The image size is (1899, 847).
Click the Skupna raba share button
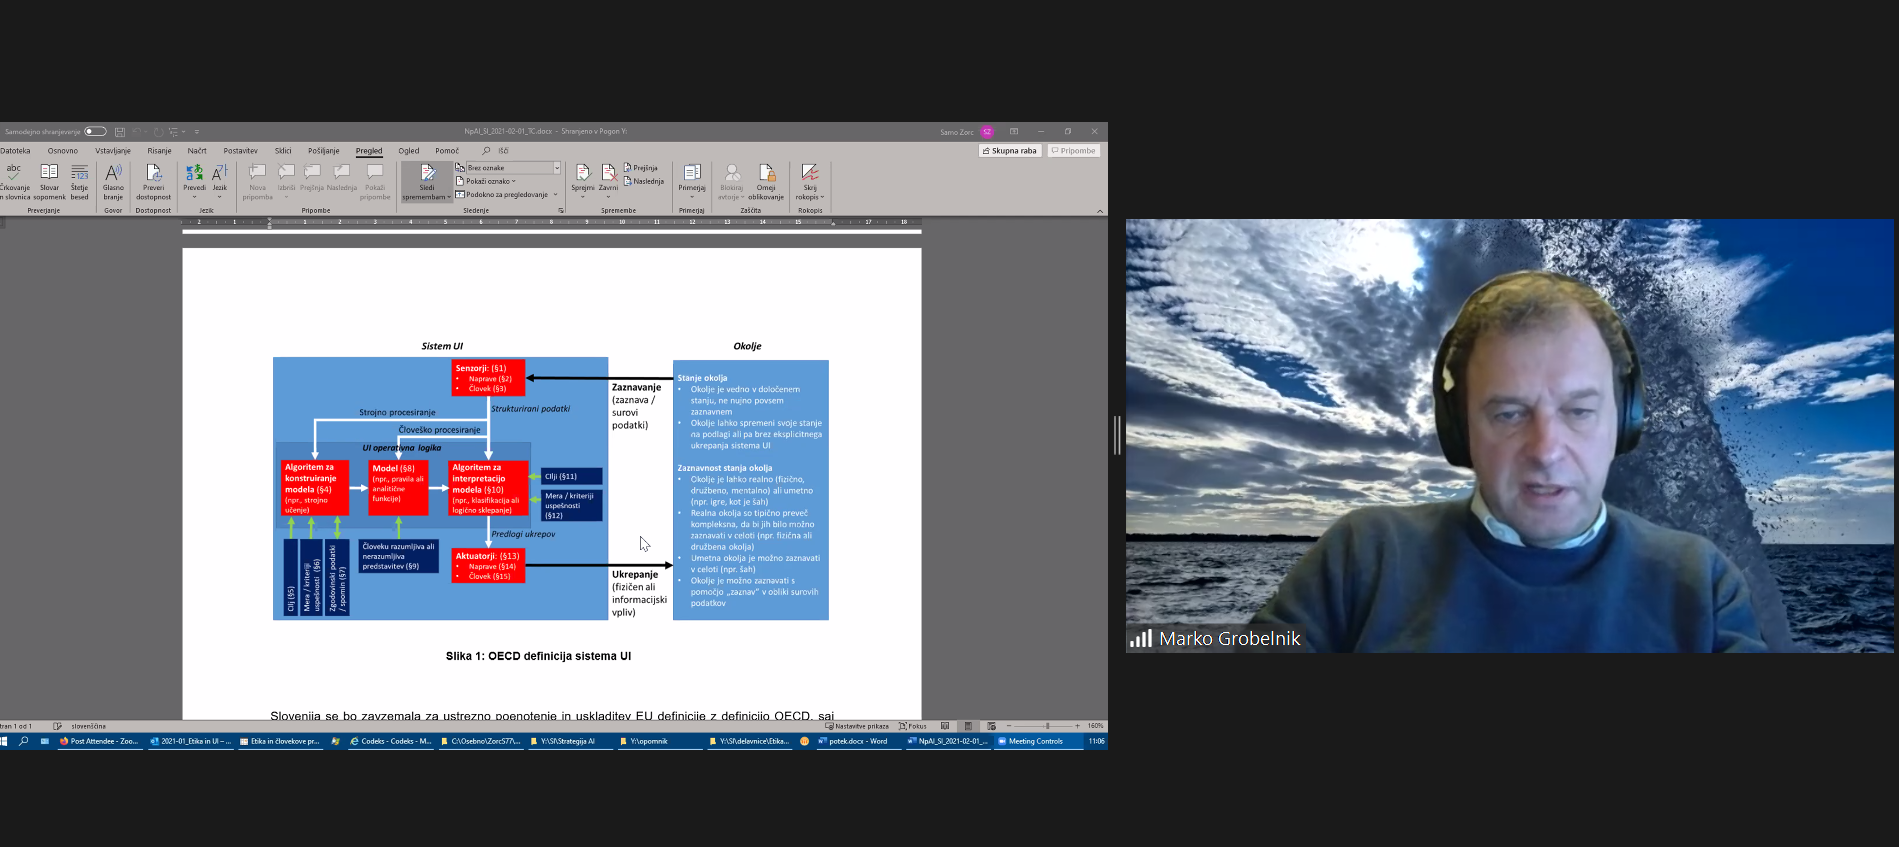[x=1010, y=151]
